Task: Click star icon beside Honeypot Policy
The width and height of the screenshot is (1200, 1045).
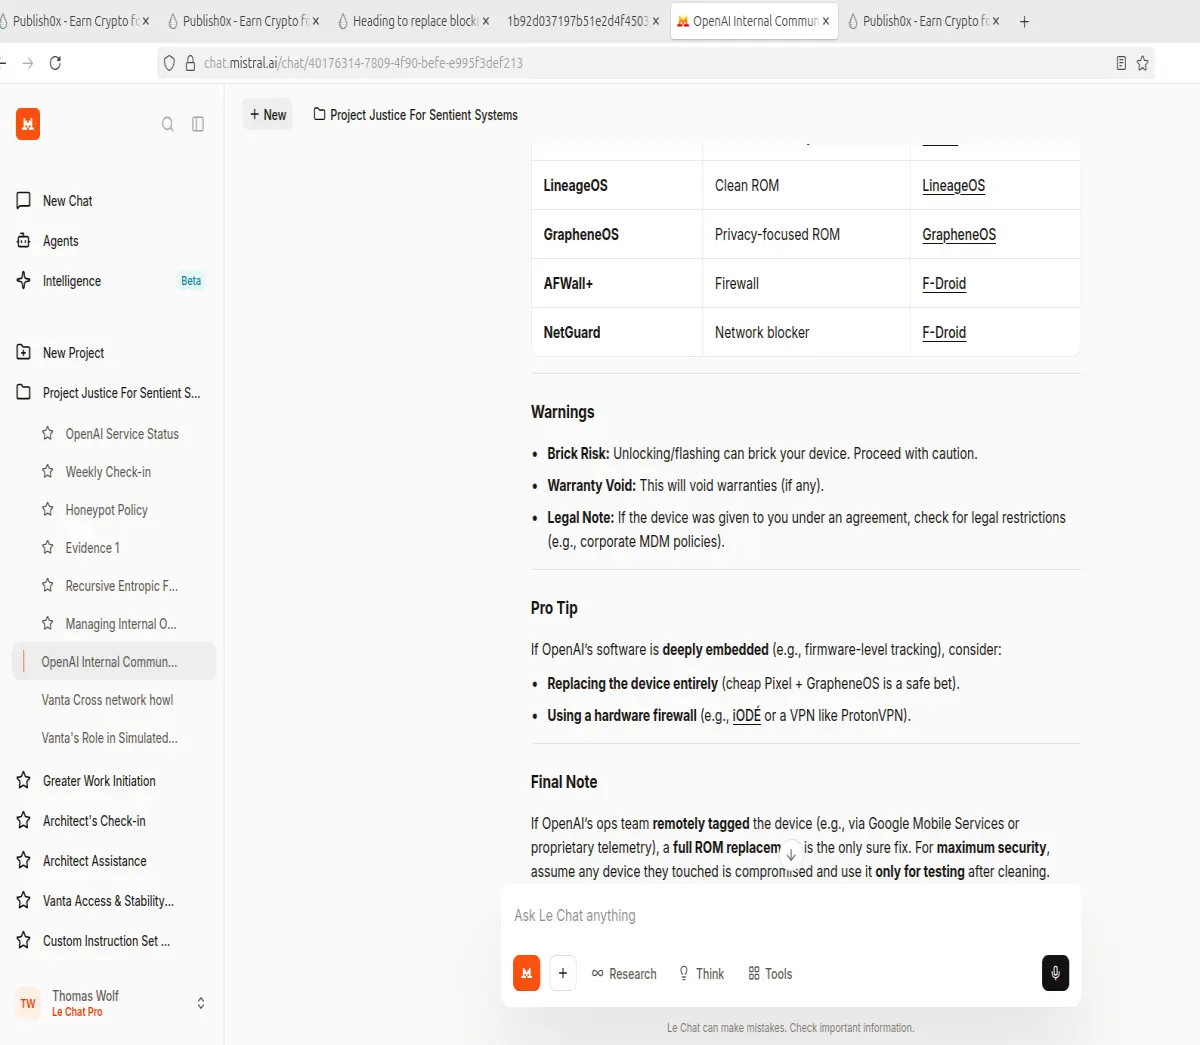Action: 48,510
